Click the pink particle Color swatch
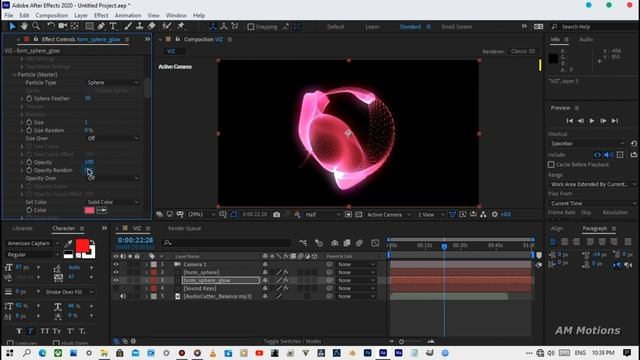This screenshot has width=640, height=360. [x=89, y=210]
